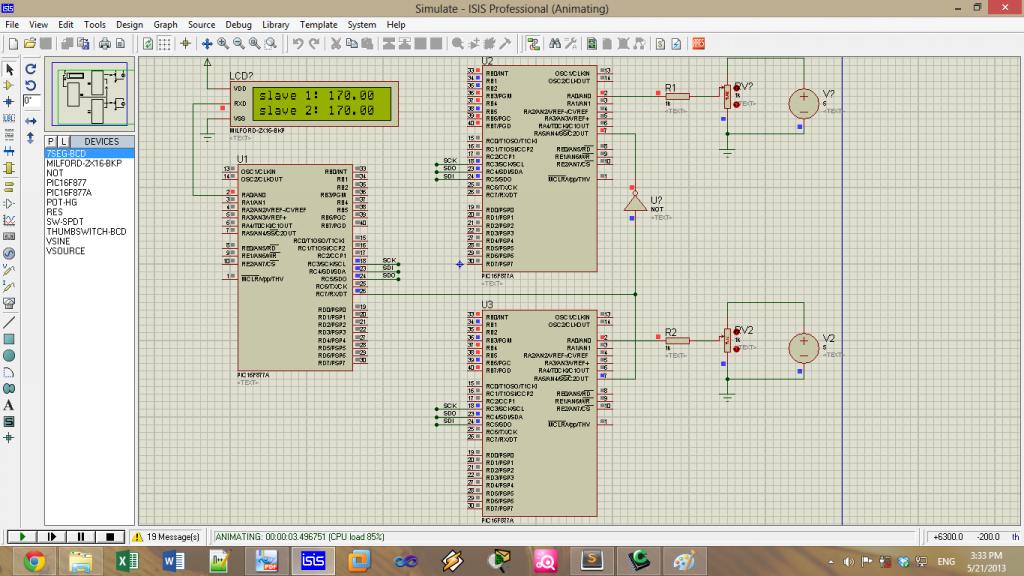Screen dimensions: 1024x576
Task: Select the Text Script 'A' tool
Action: click(x=9, y=405)
